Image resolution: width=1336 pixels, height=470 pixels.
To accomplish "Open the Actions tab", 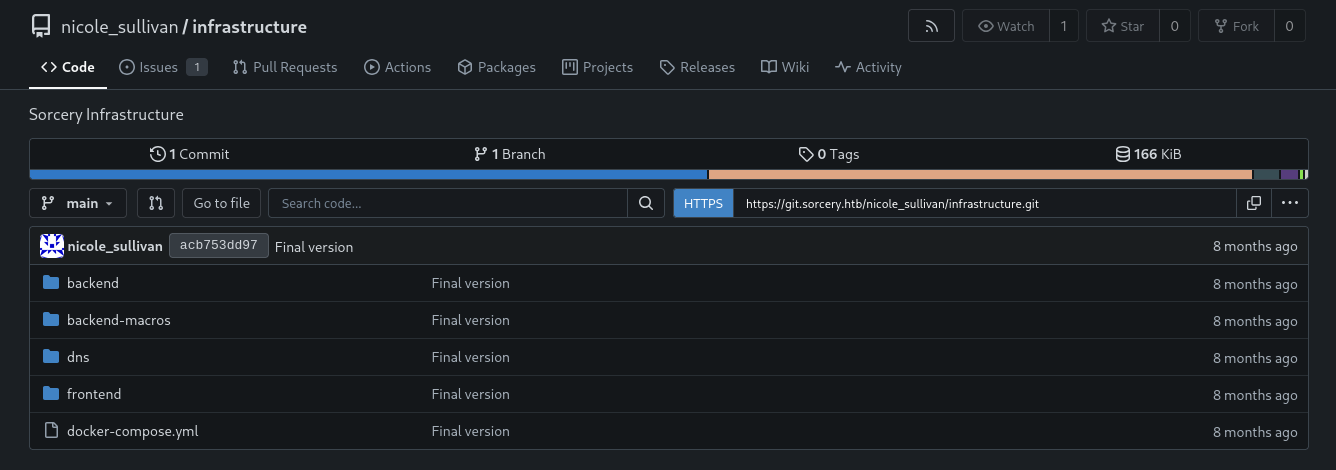I will pyautogui.click(x=397, y=67).
